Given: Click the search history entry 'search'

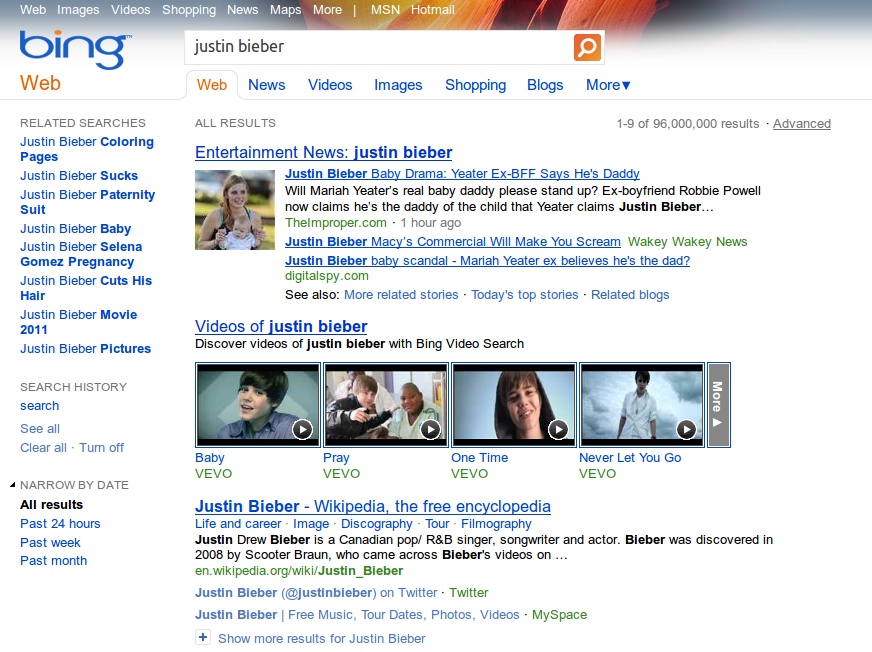Looking at the screenshot, I should [x=39, y=406].
